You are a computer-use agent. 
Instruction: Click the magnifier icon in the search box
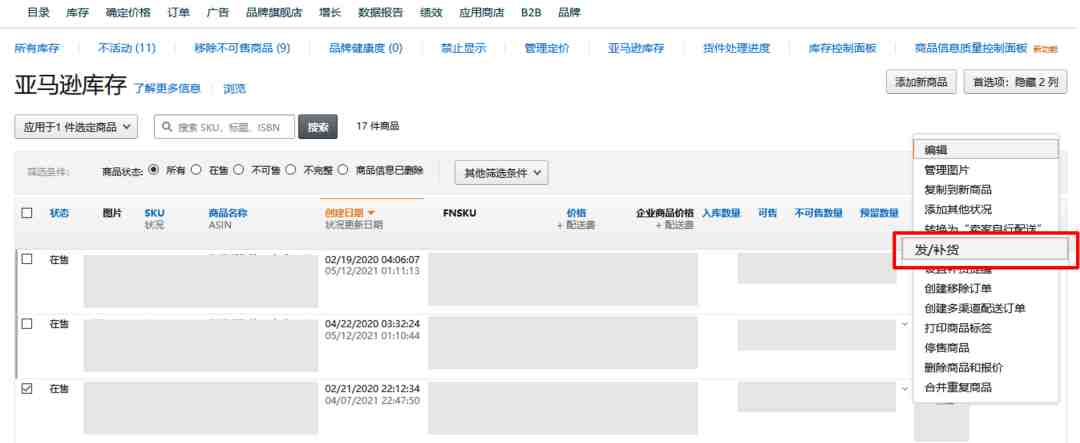166,127
